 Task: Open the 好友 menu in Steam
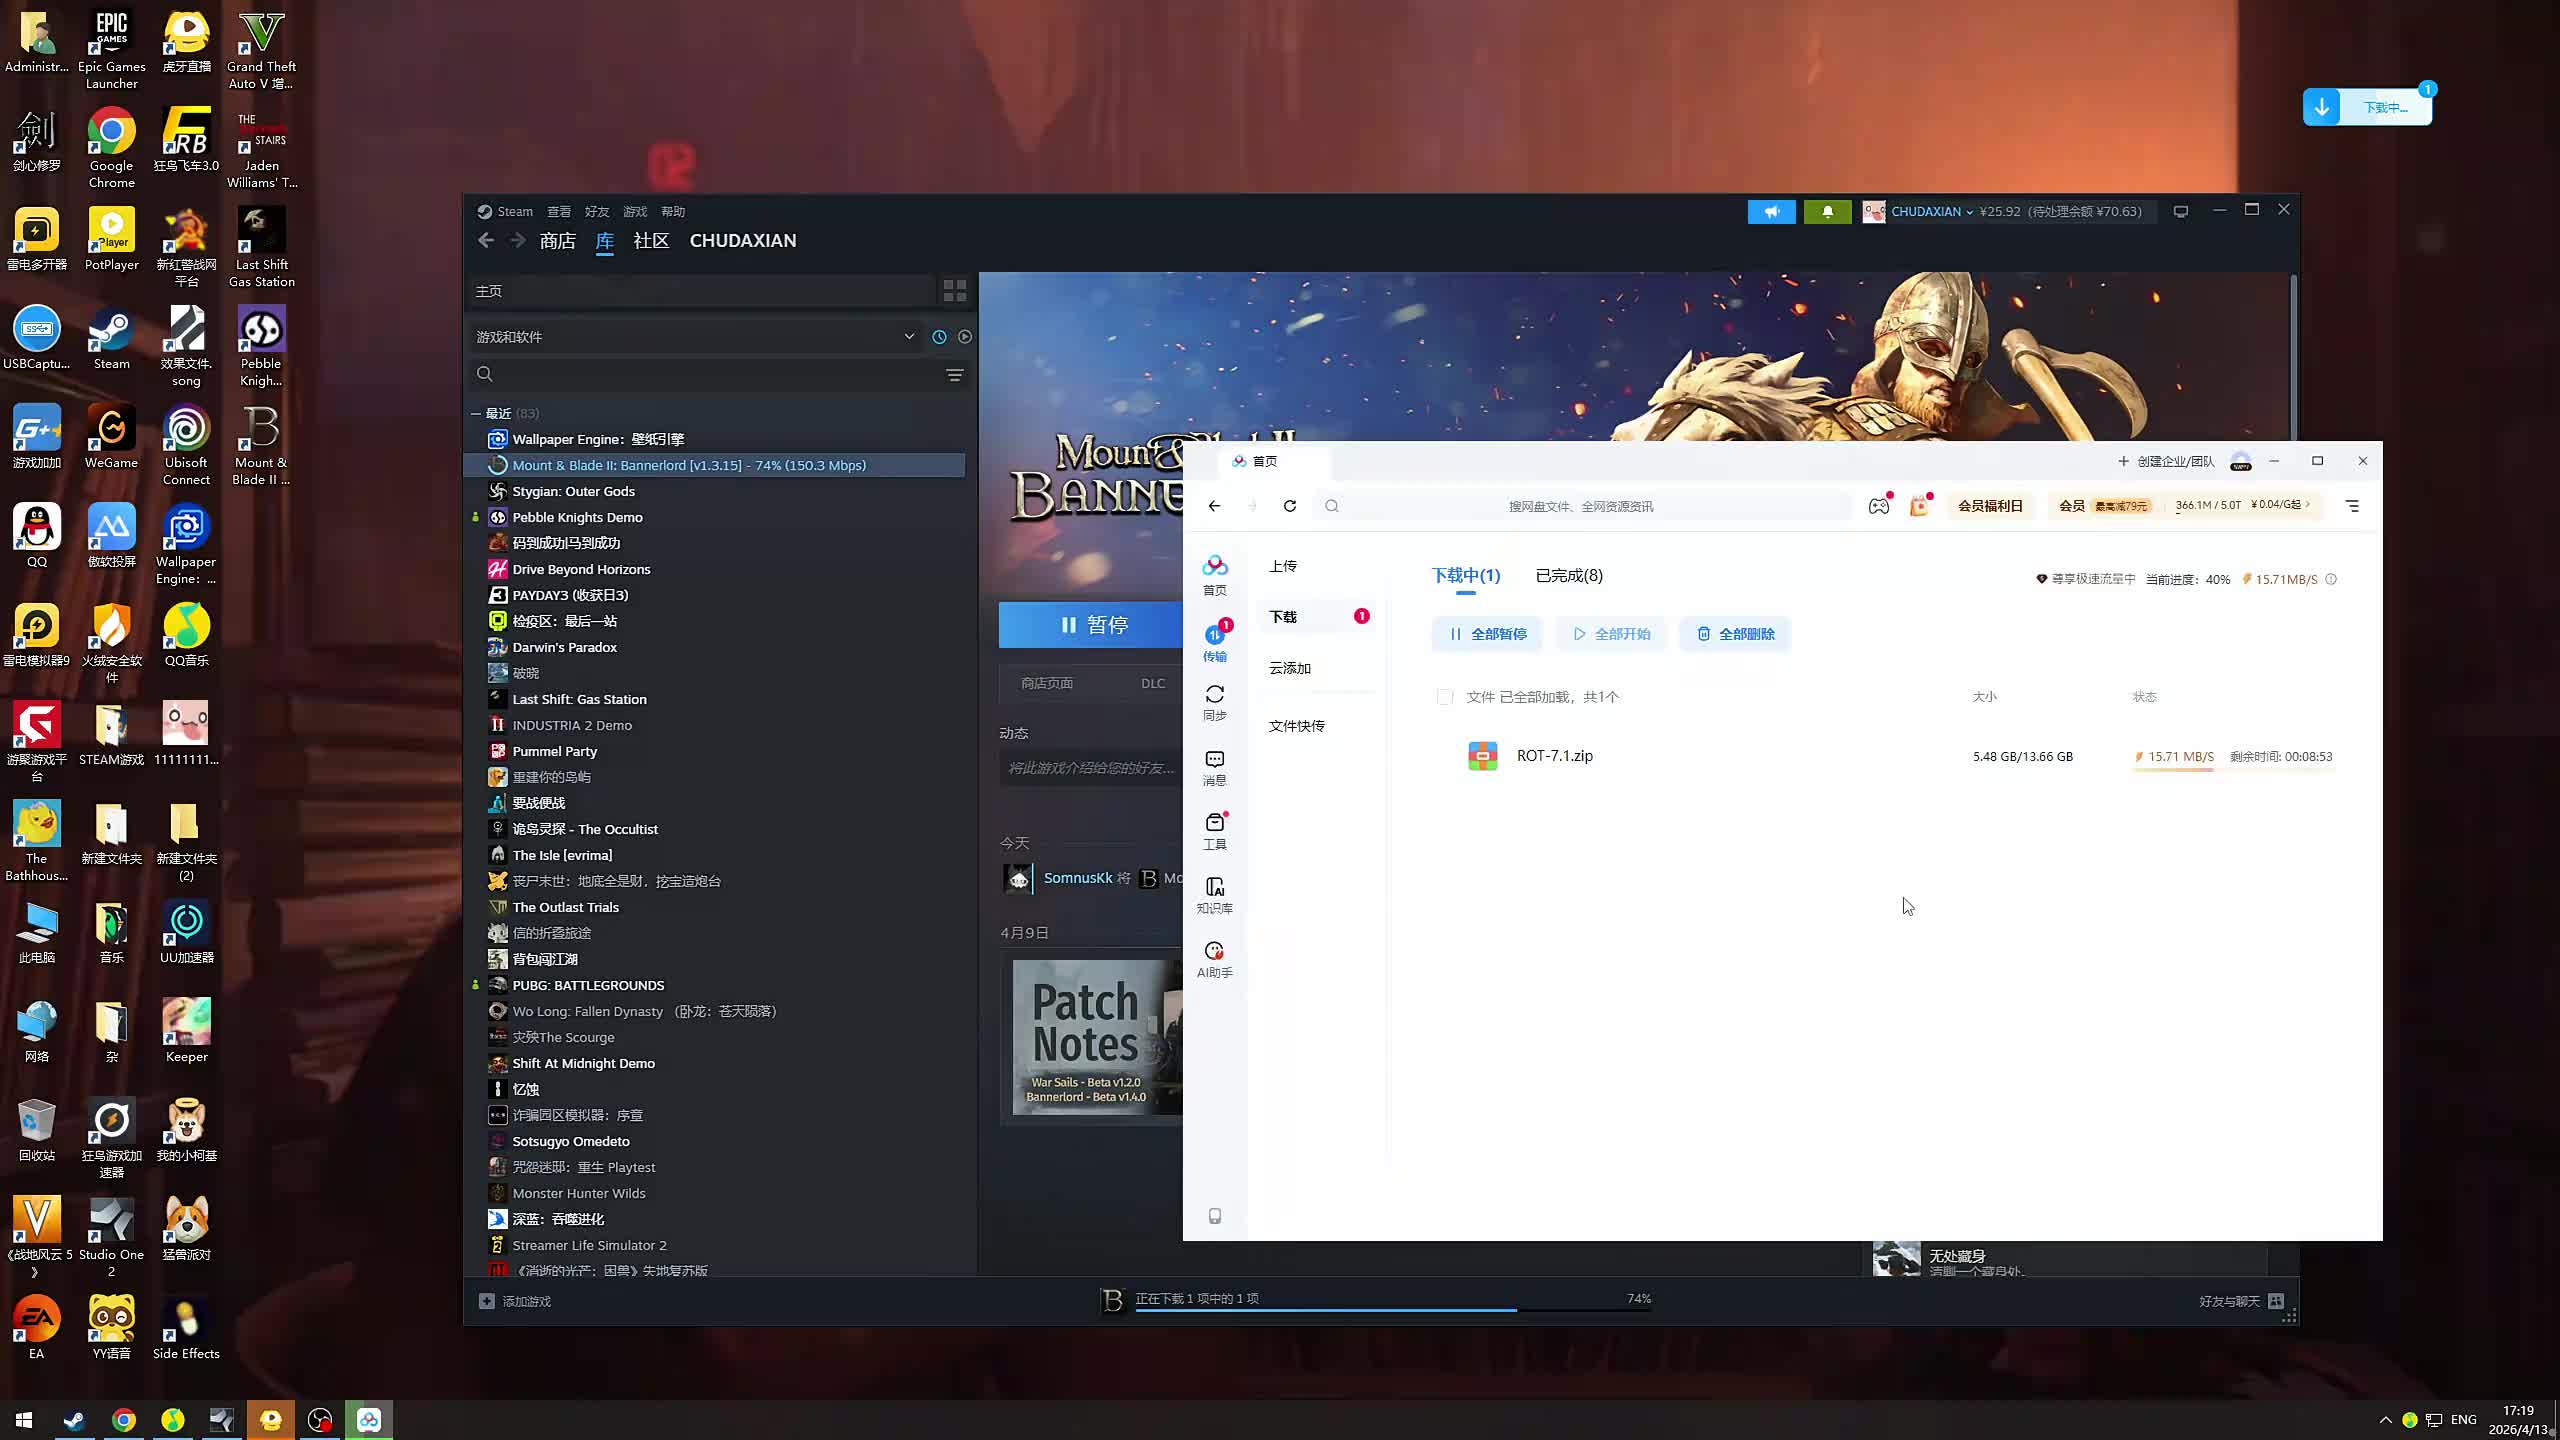tap(597, 212)
